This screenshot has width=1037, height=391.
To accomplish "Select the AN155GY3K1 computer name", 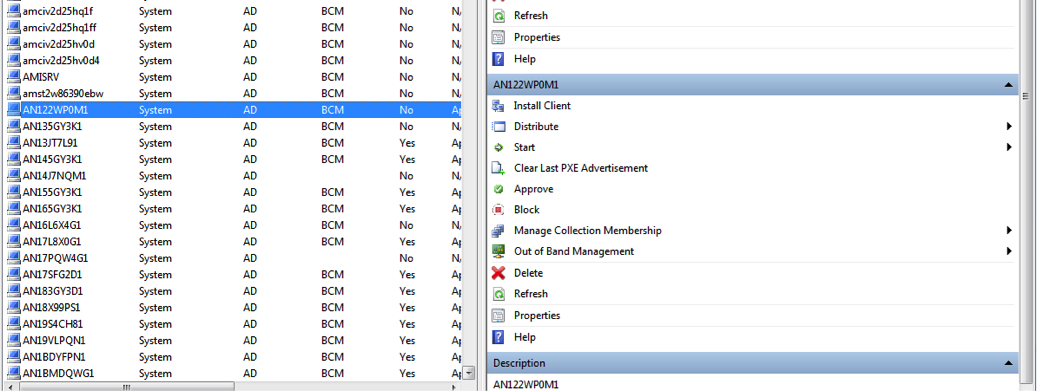I will coord(52,193).
